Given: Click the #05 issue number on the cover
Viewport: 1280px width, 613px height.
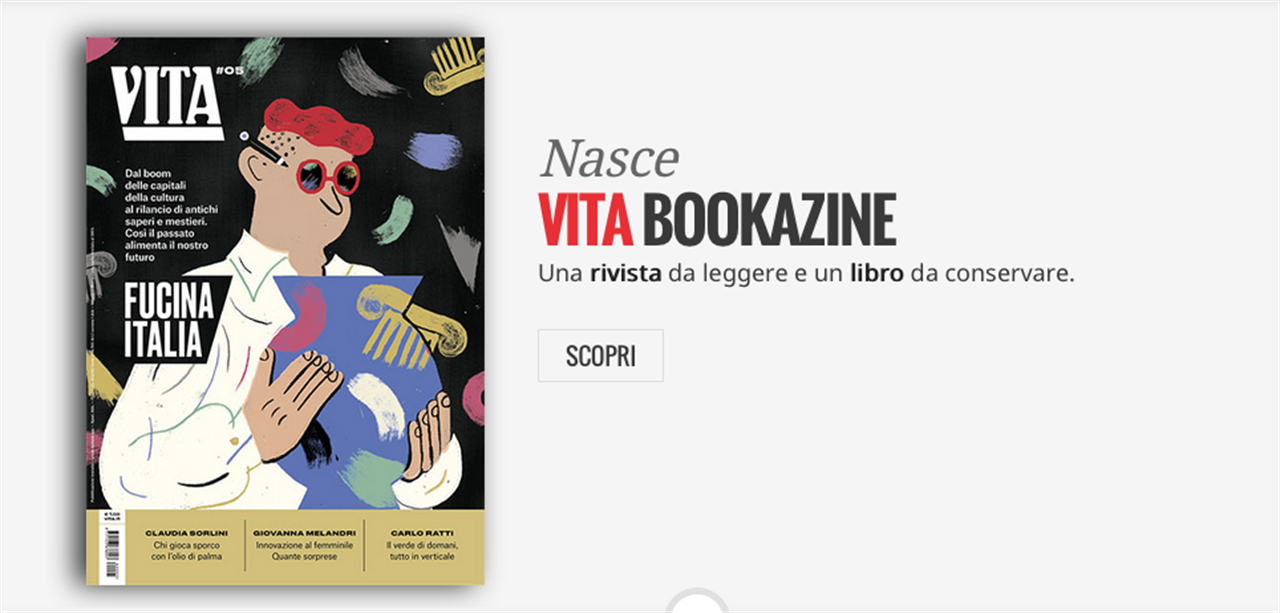Looking at the screenshot, I should coord(230,72).
